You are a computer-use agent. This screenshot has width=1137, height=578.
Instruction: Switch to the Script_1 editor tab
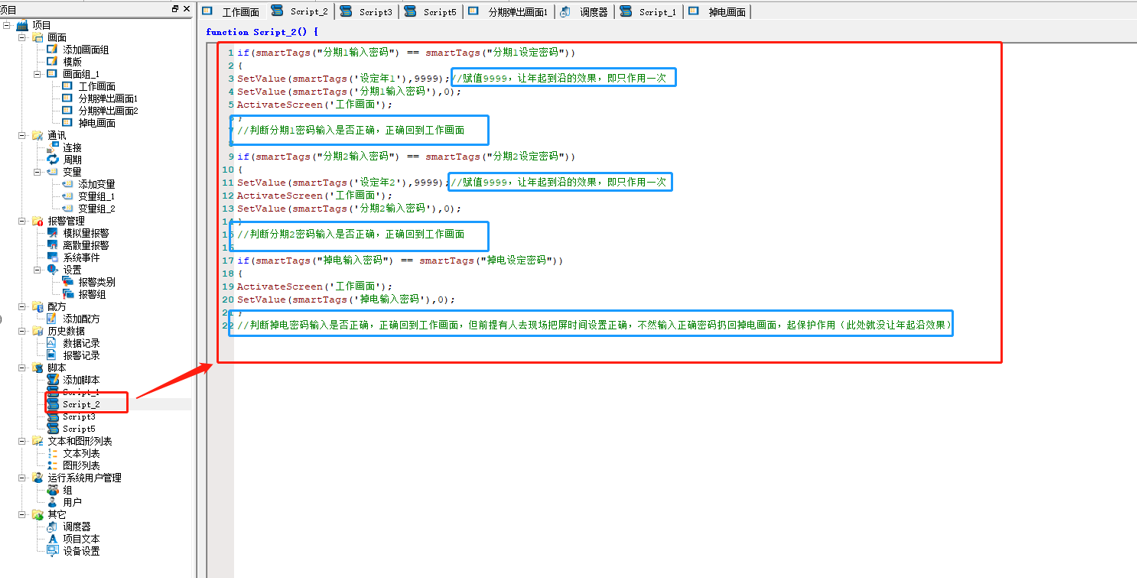coord(648,12)
